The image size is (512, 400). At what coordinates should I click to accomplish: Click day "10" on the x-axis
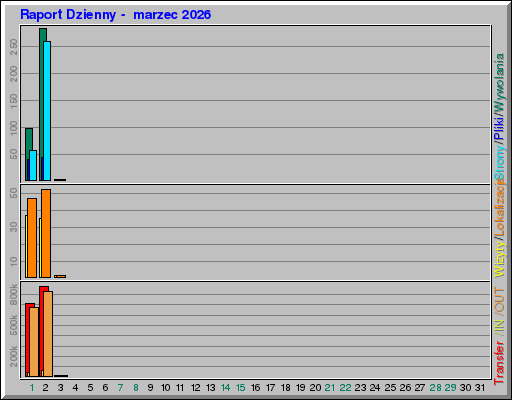(166, 388)
